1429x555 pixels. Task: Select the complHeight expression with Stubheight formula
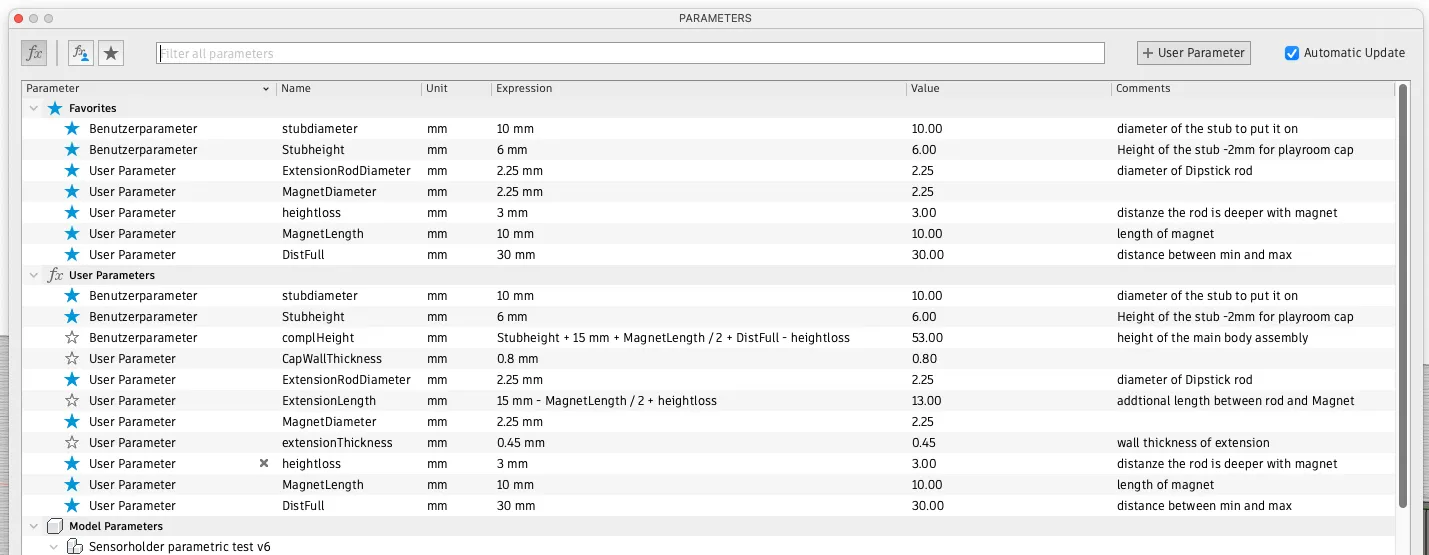point(673,338)
